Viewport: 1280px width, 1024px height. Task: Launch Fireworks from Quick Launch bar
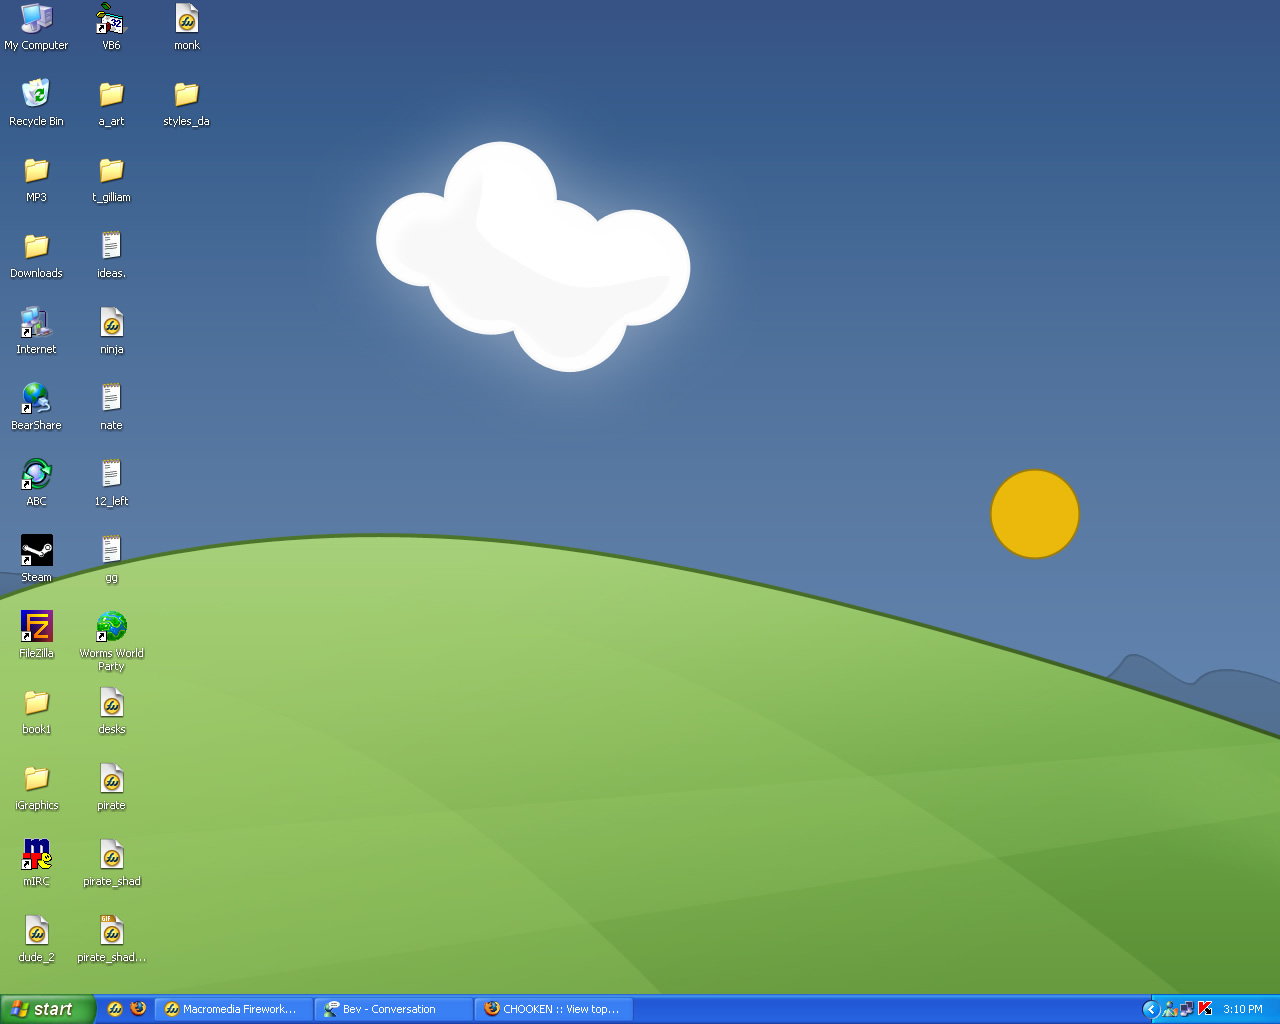(115, 1009)
